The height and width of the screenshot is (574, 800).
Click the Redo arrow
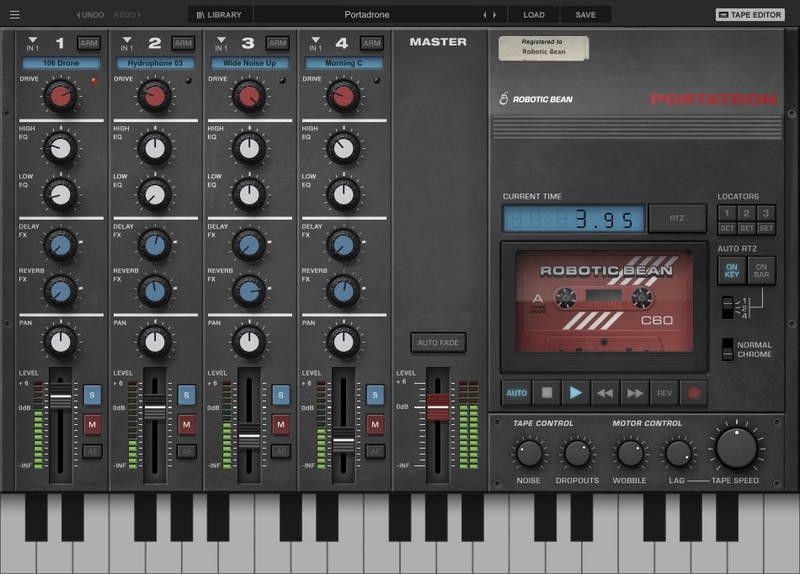click(x=127, y=15)
